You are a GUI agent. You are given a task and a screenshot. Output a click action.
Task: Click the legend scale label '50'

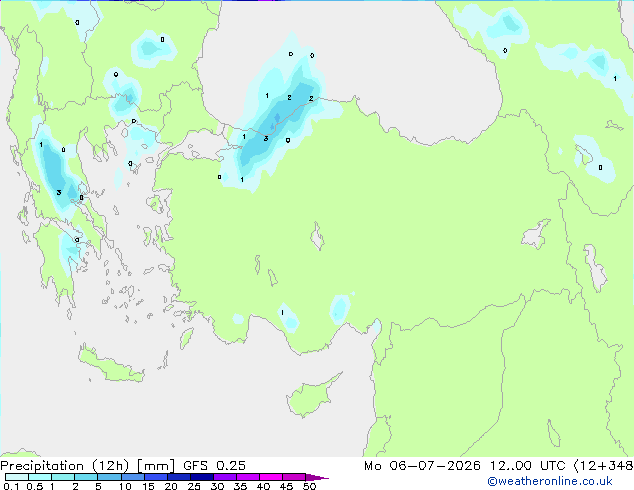[x=309, y=486]
